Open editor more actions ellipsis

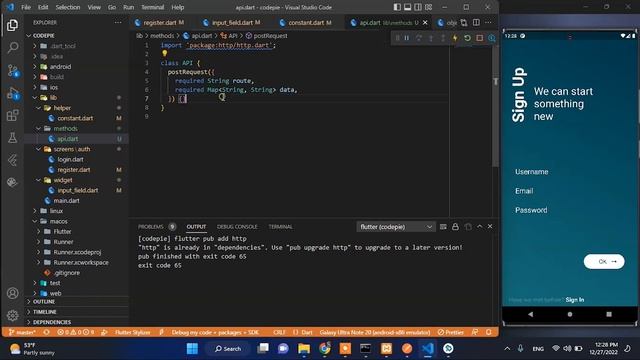(x=489, y=22)
